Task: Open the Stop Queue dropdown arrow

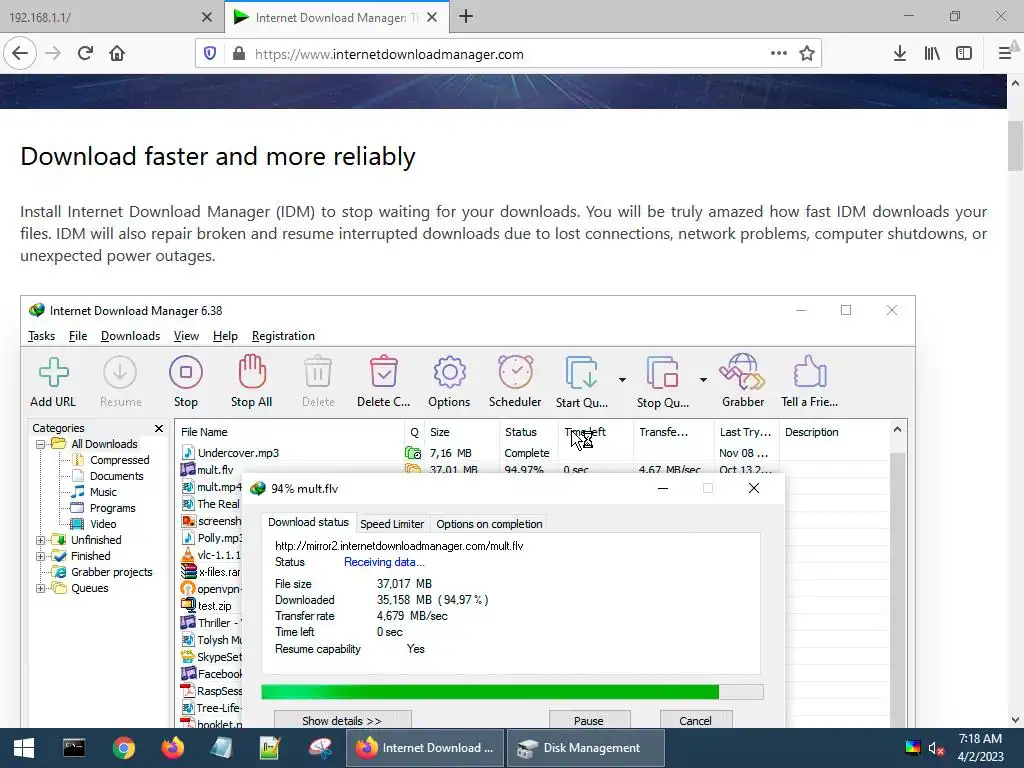Action: click(703, 379)
